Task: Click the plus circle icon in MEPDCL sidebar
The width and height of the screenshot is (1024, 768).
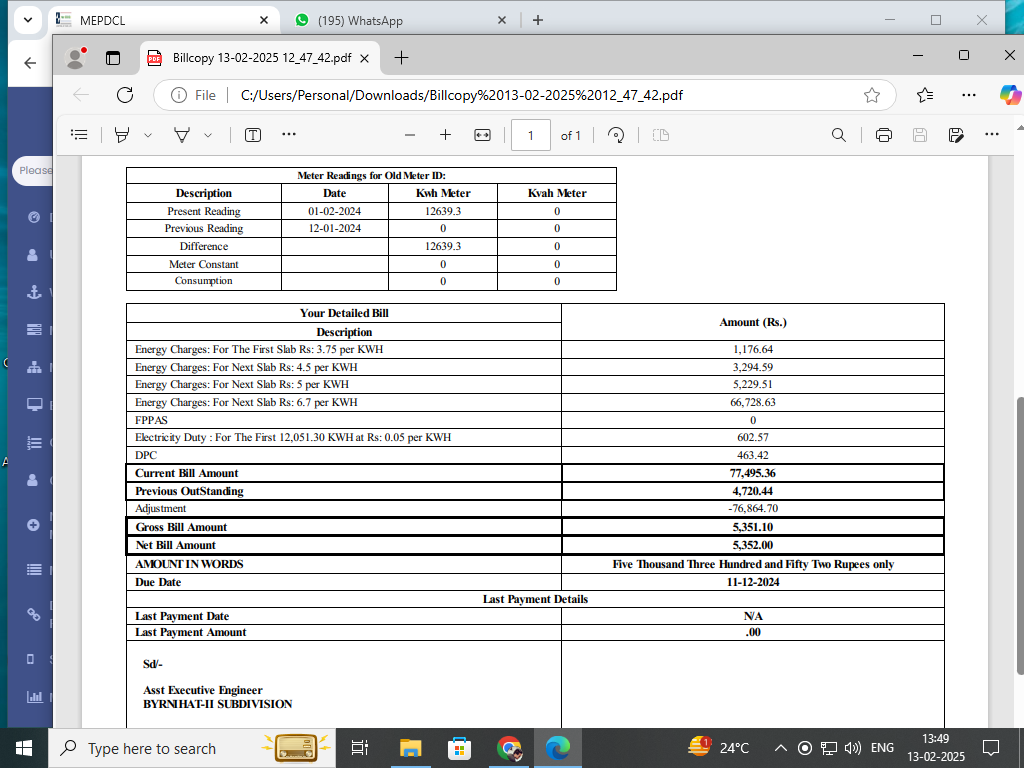Action: [33, 525]
